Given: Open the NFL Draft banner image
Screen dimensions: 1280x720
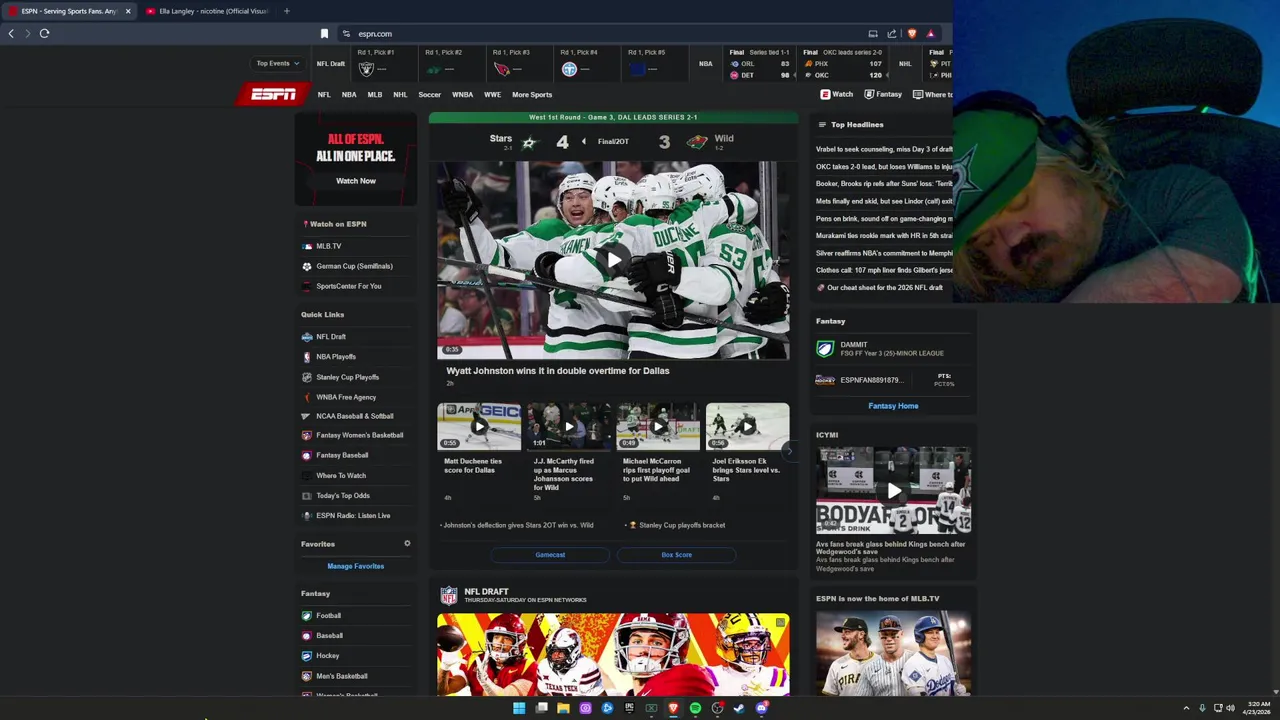Looking at the screenshot, I should point(613,654).
